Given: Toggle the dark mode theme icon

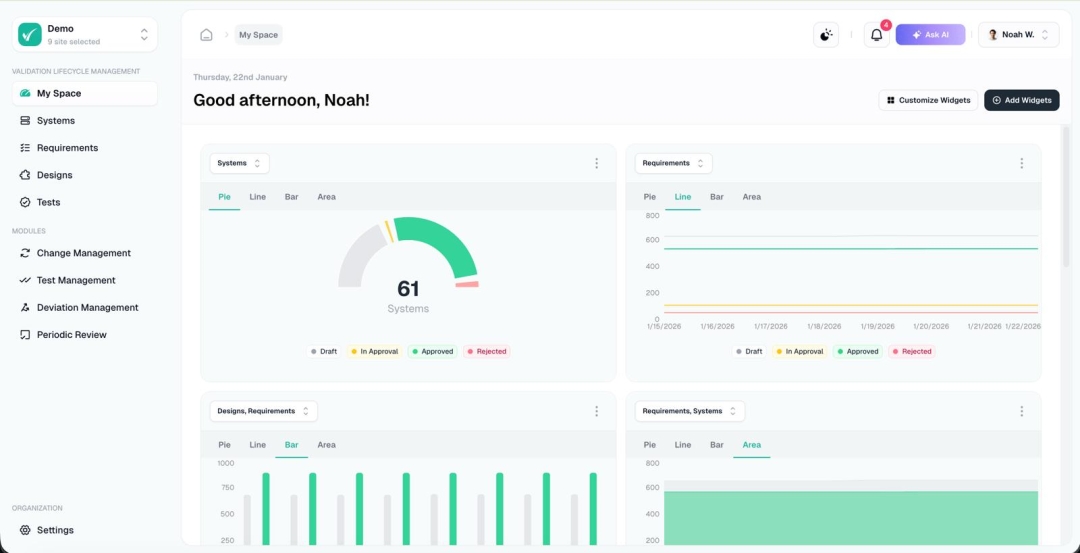Looking at the screenshot, I should tap(825, 35).
